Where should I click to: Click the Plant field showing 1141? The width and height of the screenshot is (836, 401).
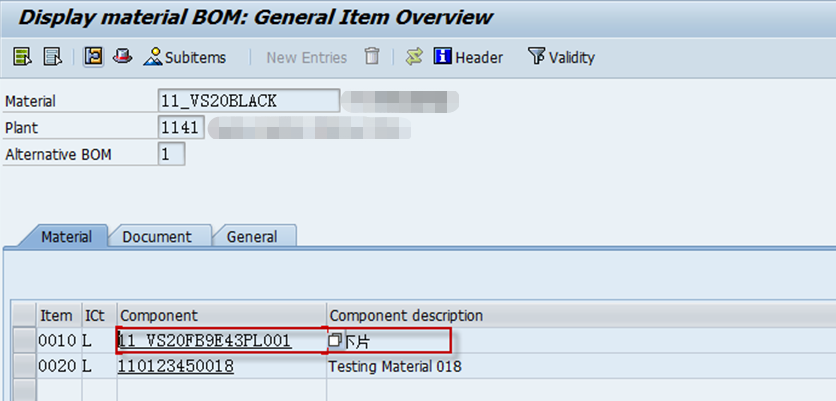[x=181, y=128]
